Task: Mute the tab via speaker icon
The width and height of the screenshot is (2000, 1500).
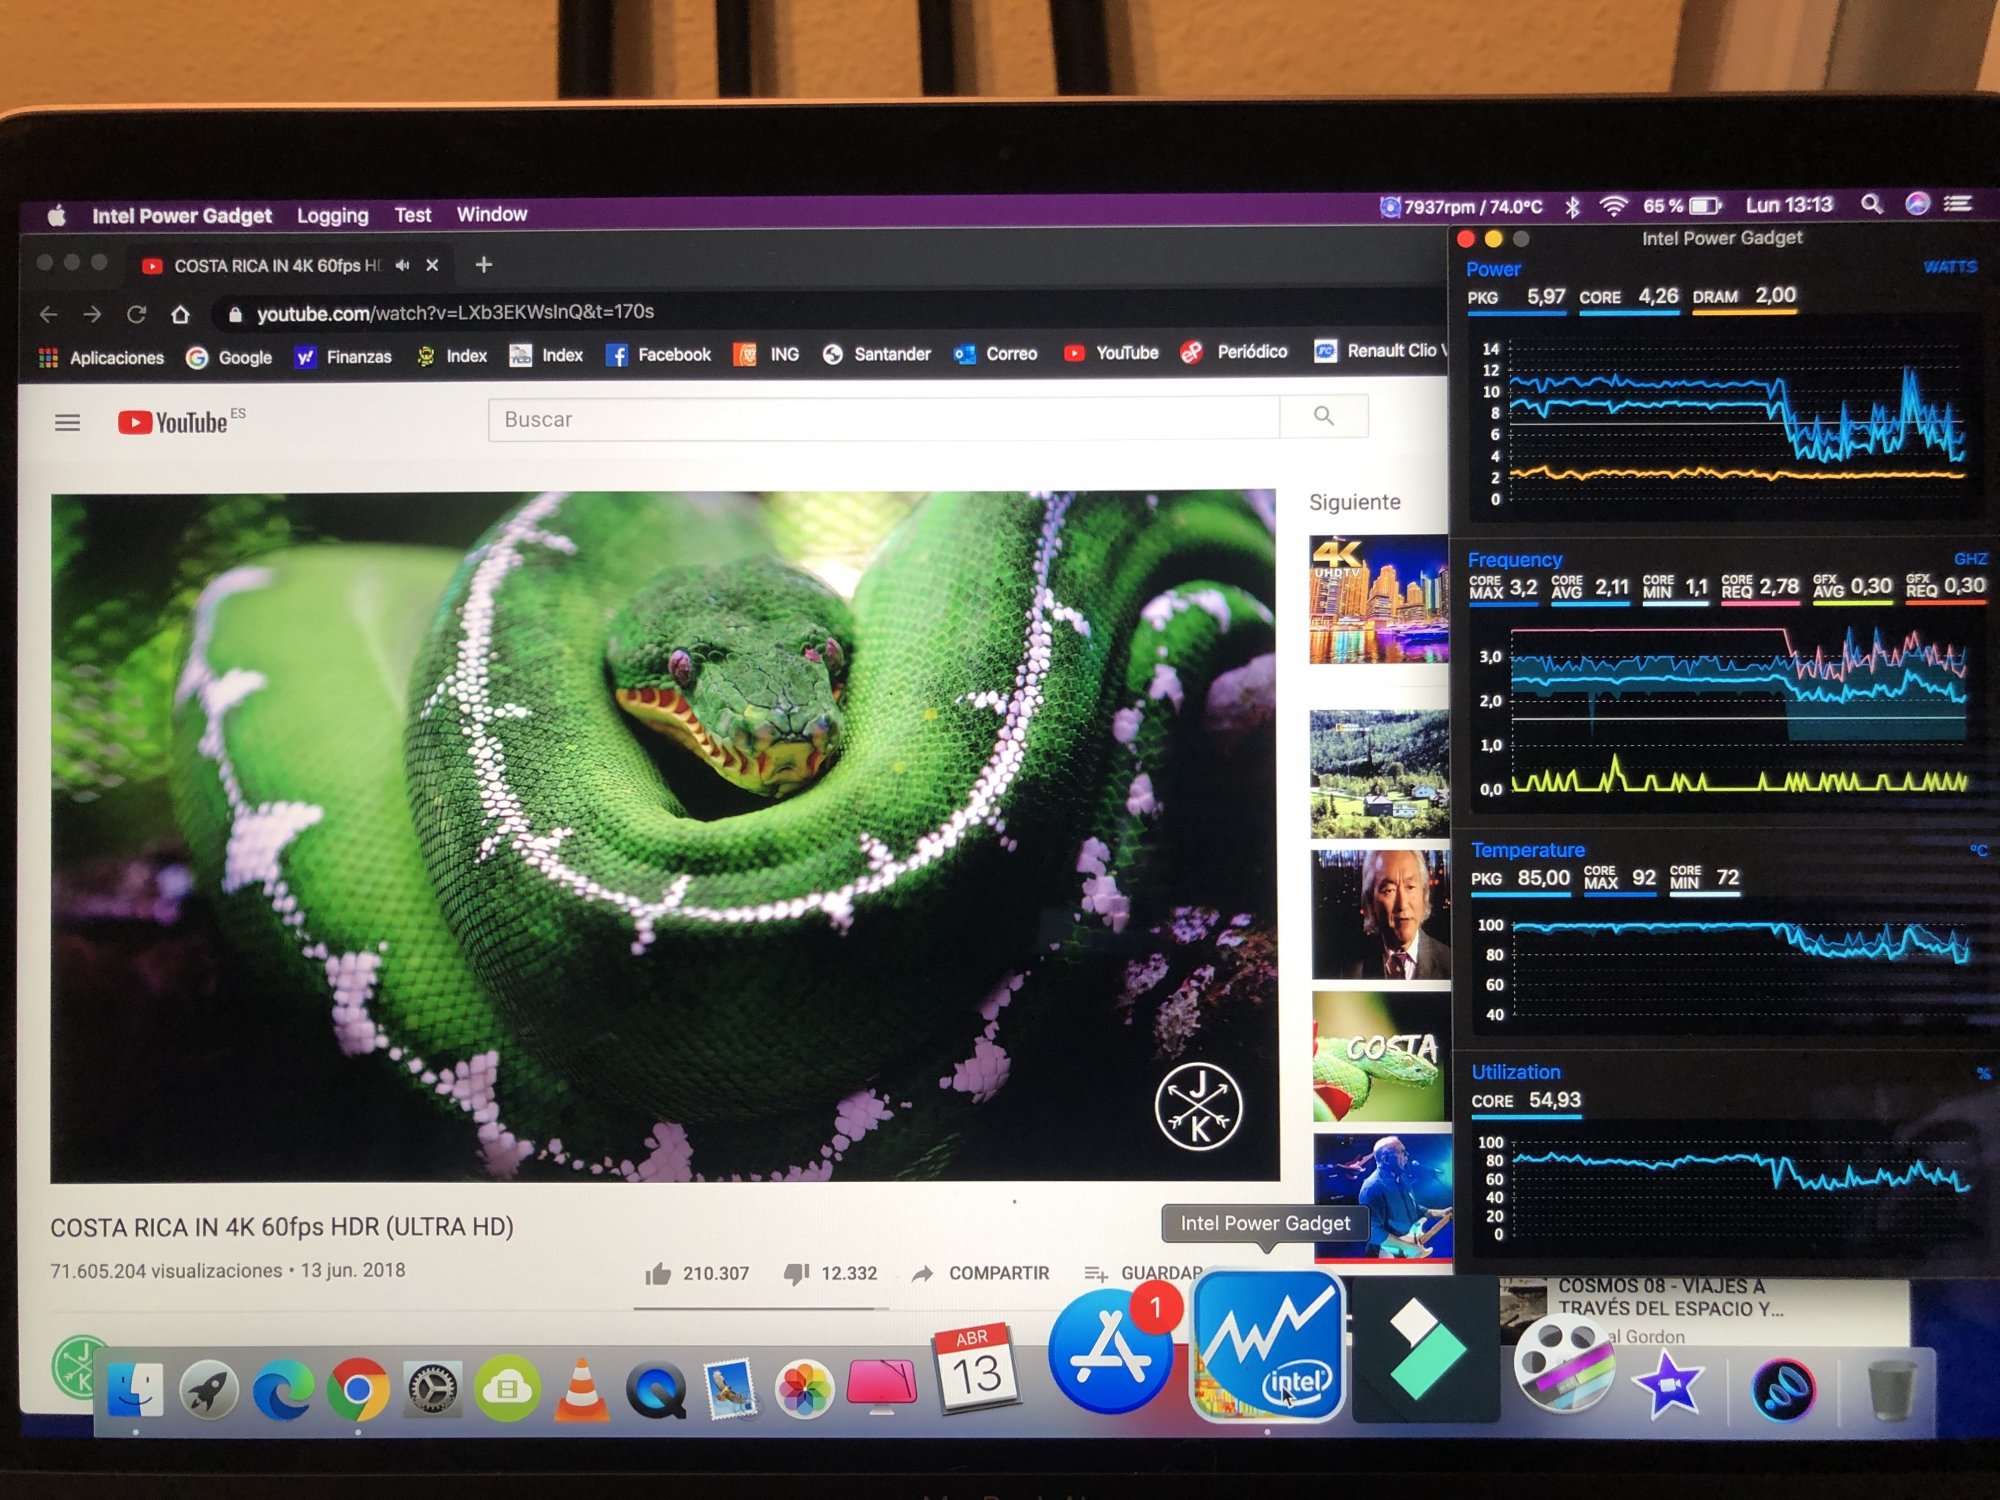Action: (x=402, y=265)
